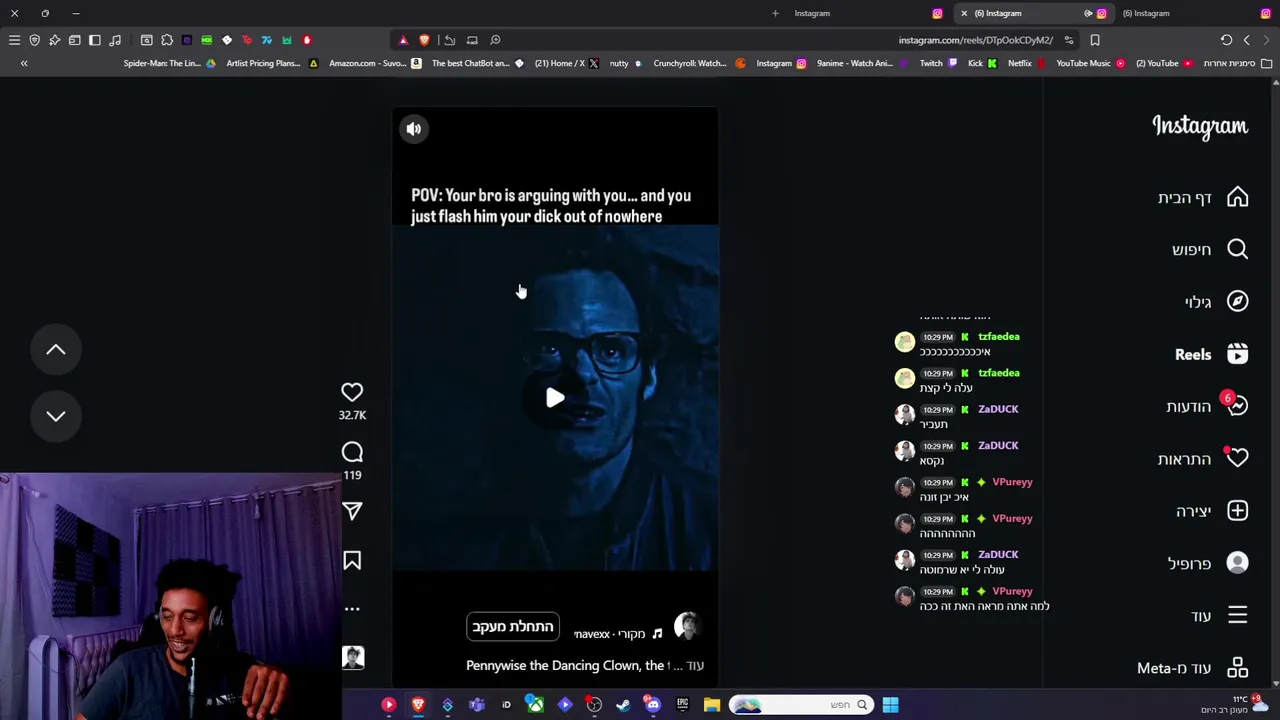Click the Brave shields icon in toolbar
The image size is (1280, 720).
pyautogui.click(x=34, y=40)
